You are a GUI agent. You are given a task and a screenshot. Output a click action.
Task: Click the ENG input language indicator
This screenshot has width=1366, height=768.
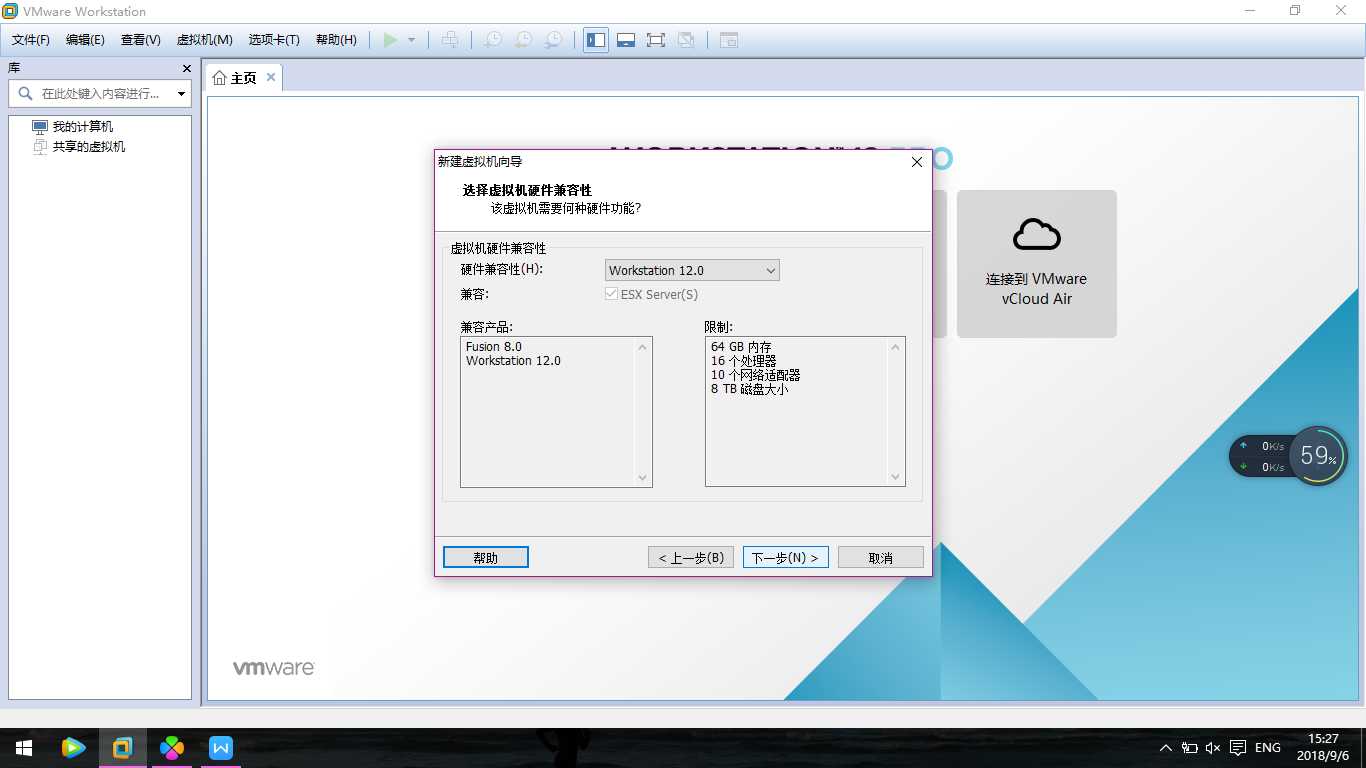click(x=1267, y=748)
